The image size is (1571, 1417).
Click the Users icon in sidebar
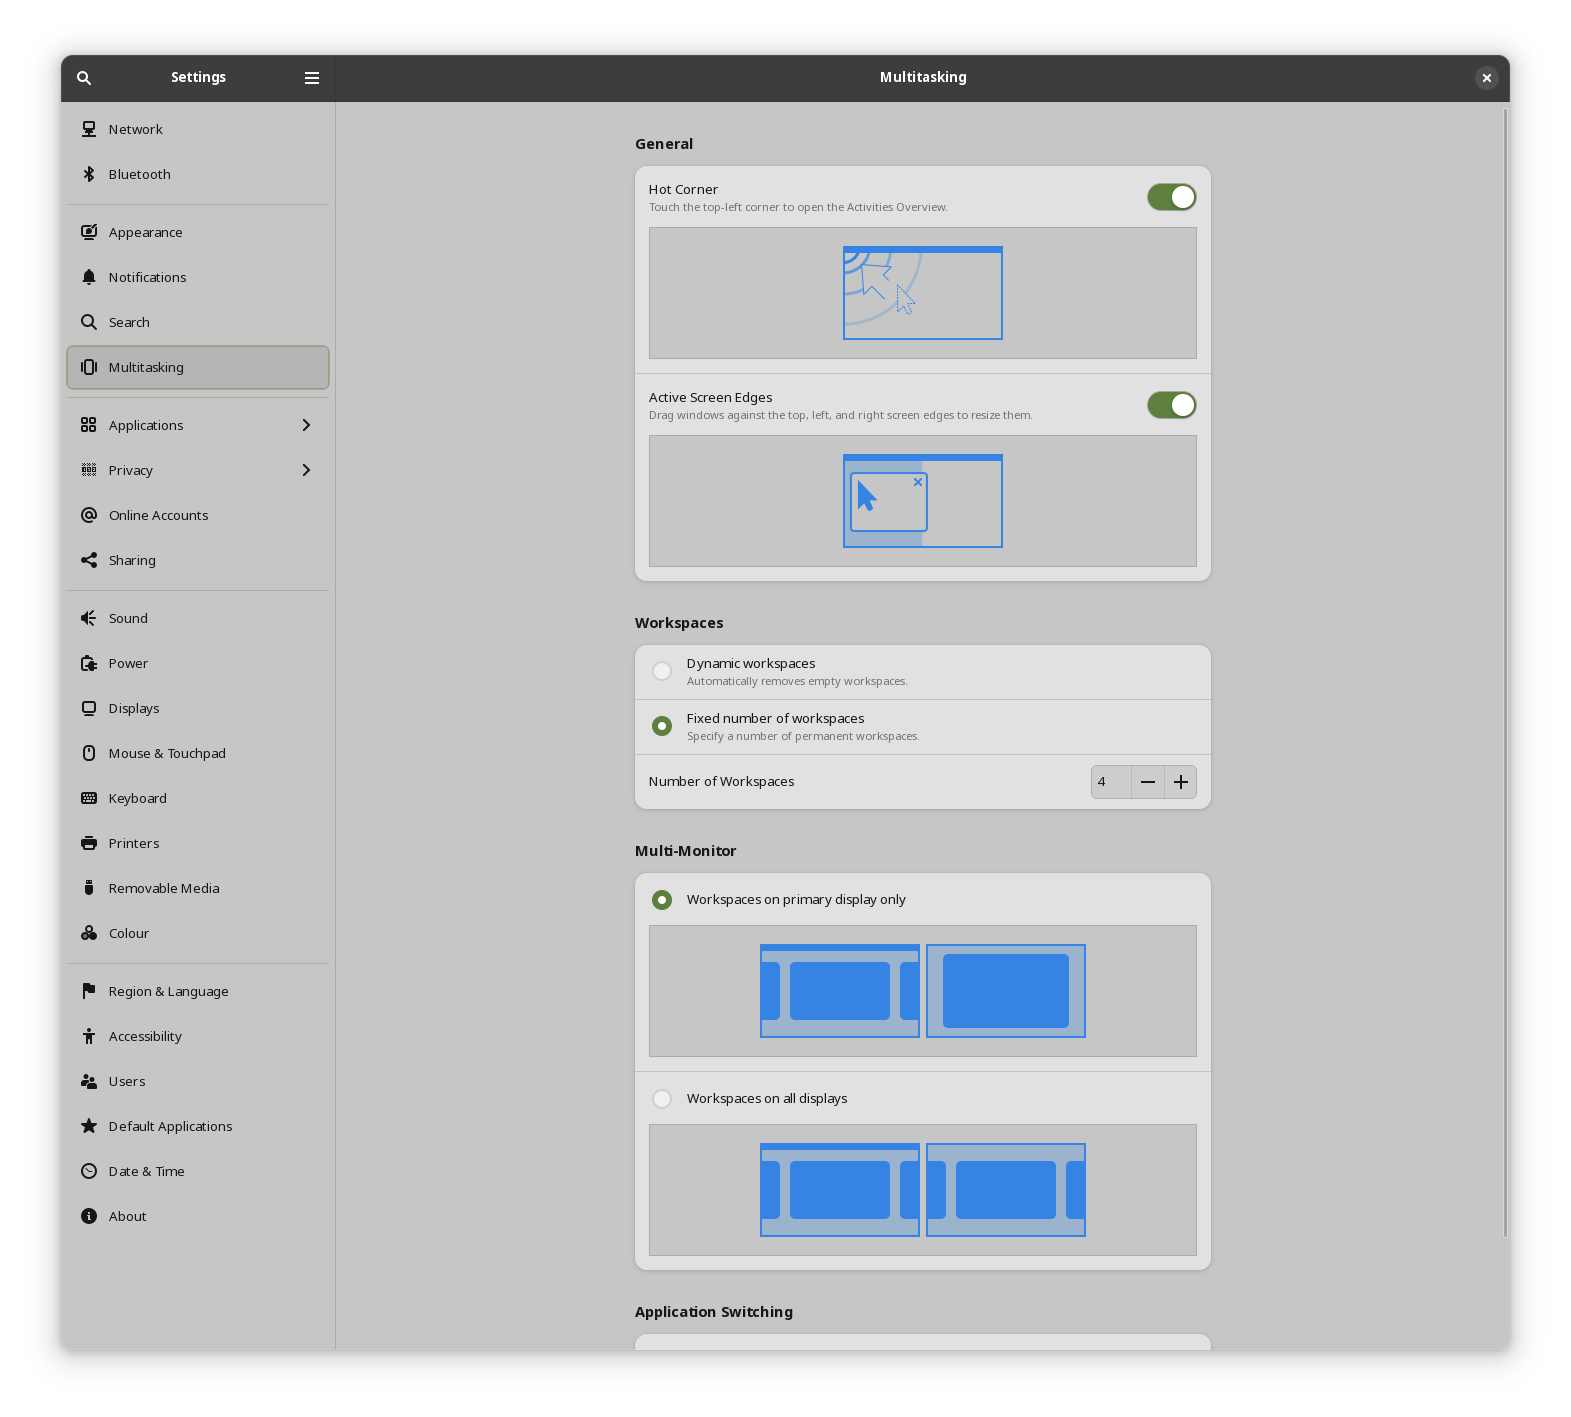click(x=89, y=1081)
